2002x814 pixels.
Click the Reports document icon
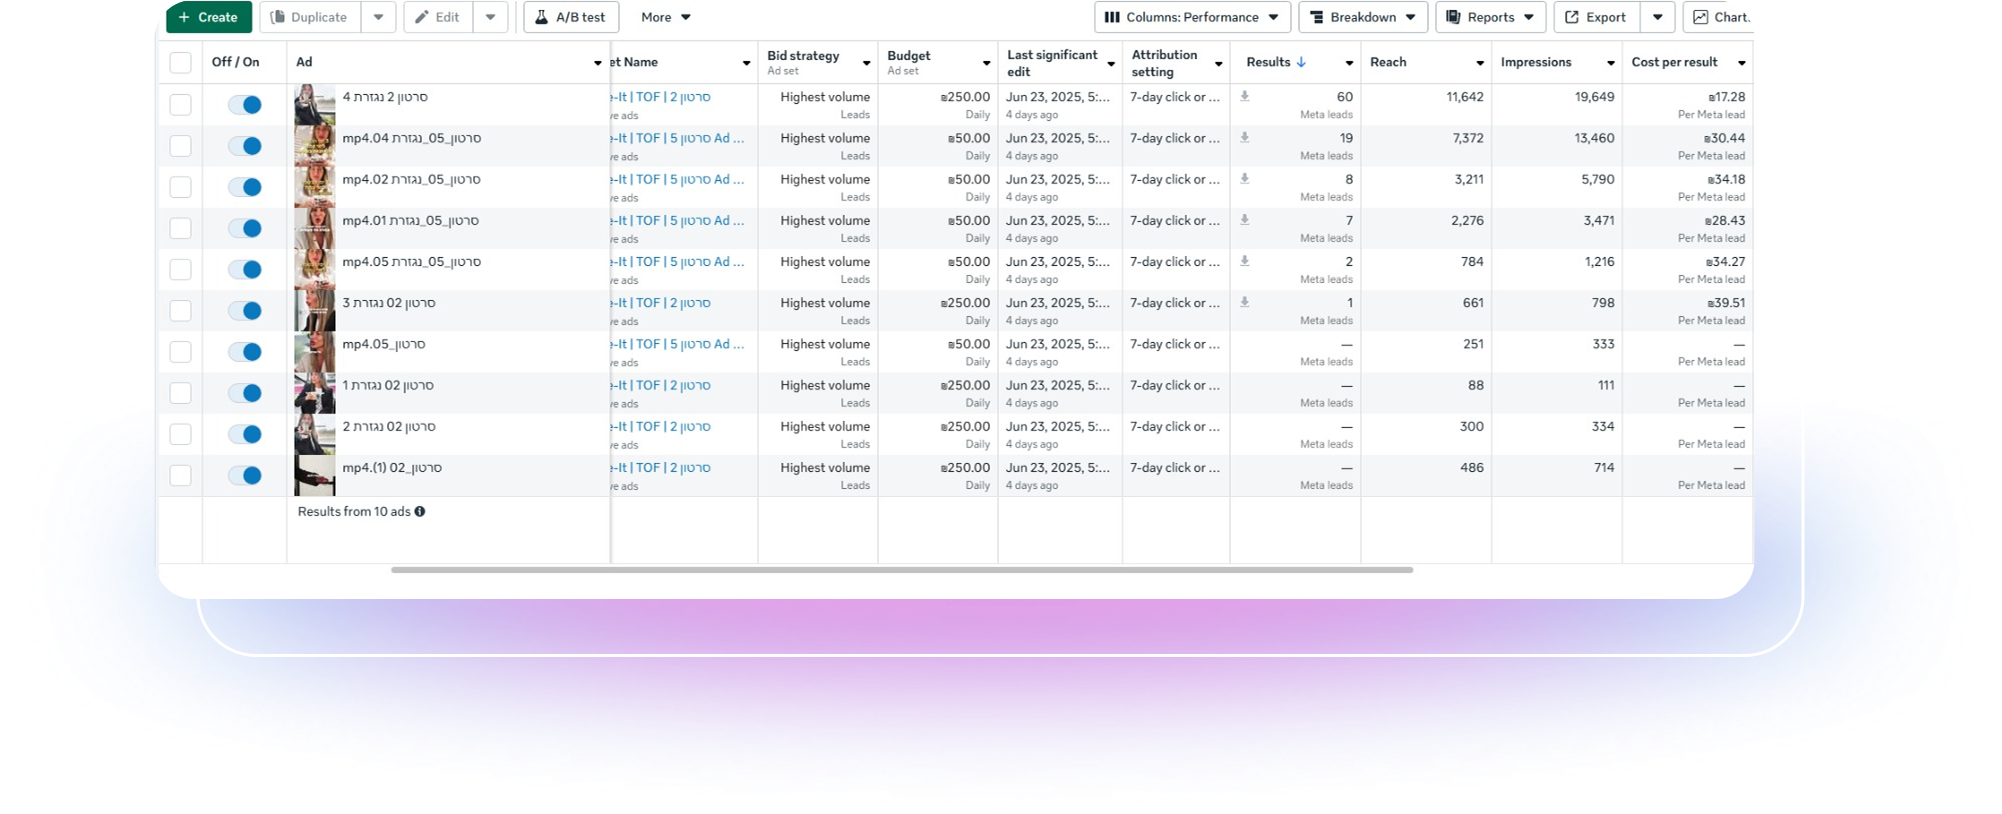pos(1454,17)
